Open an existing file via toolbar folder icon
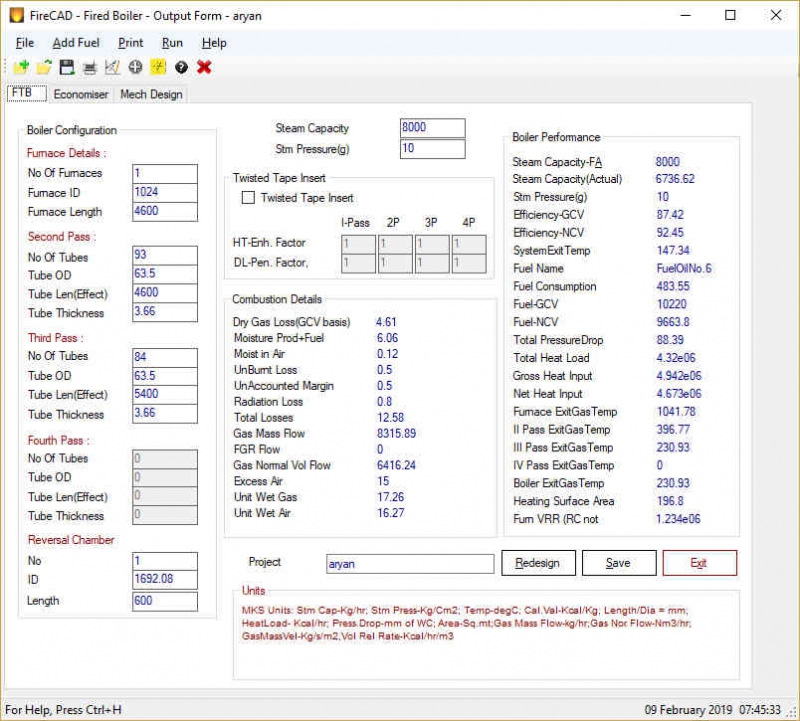The width and height of the screenshot is (800, 721). [45, 67]
